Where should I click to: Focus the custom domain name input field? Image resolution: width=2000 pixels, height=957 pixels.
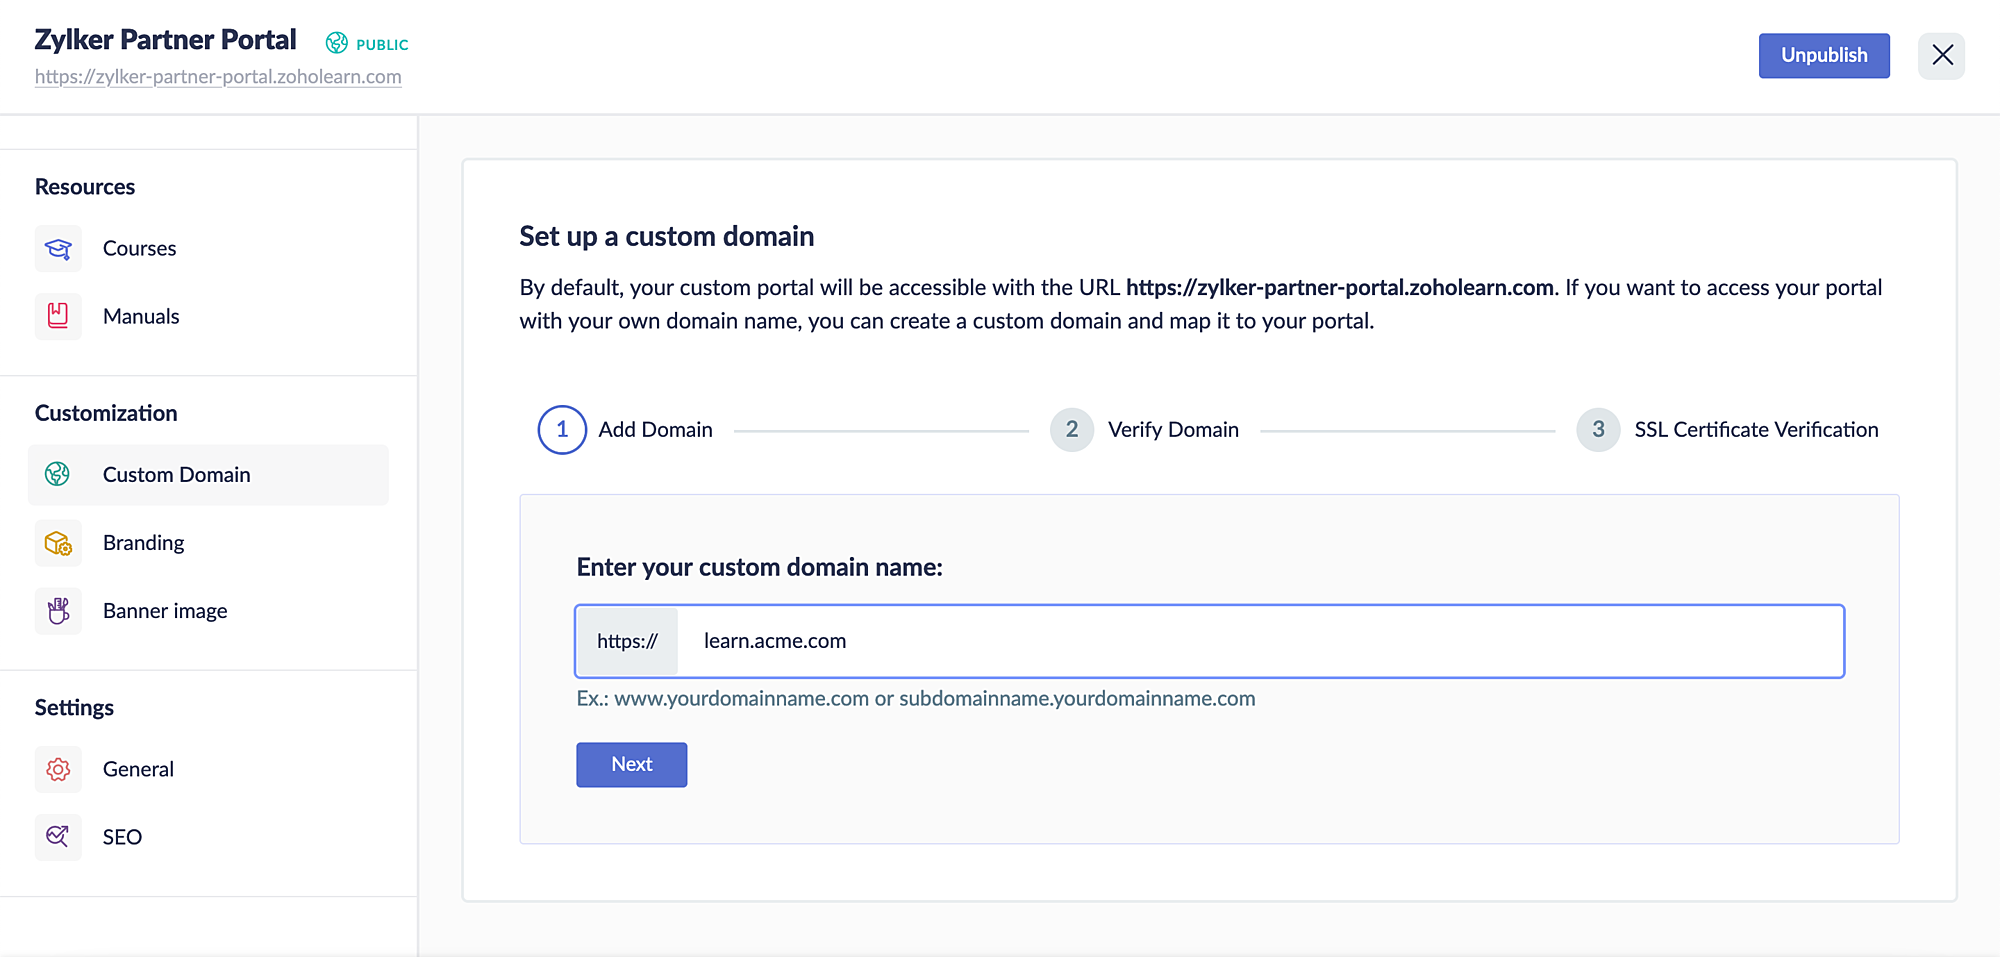(1260, 641)
